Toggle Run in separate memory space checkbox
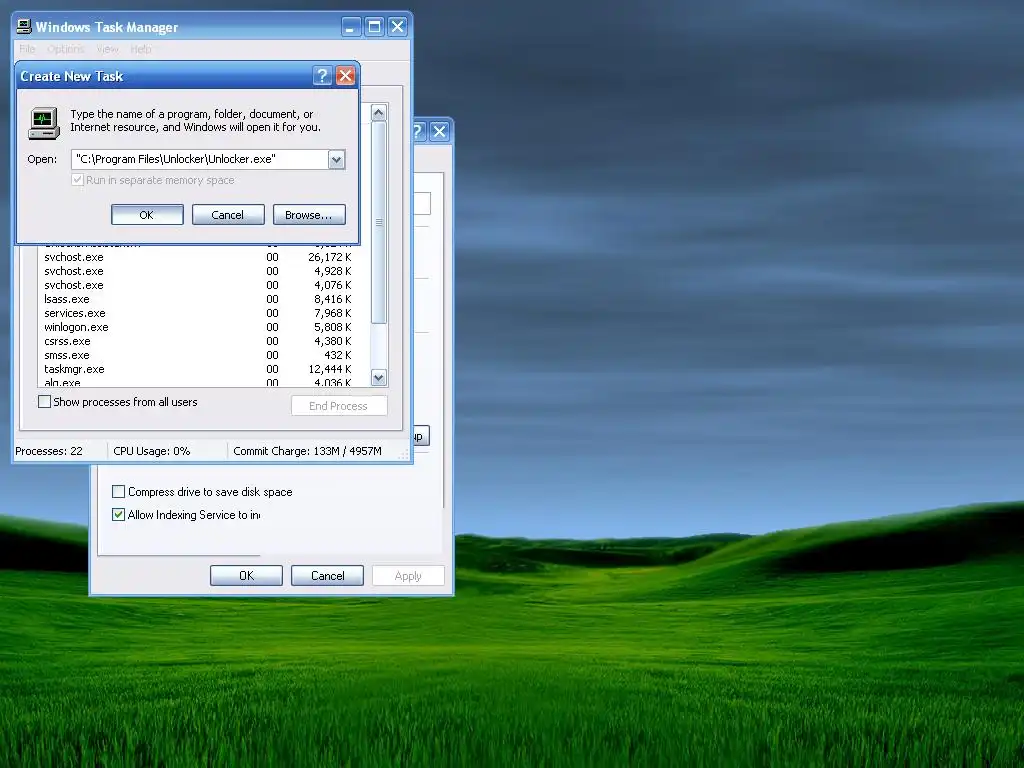 (x=77, y=180)
